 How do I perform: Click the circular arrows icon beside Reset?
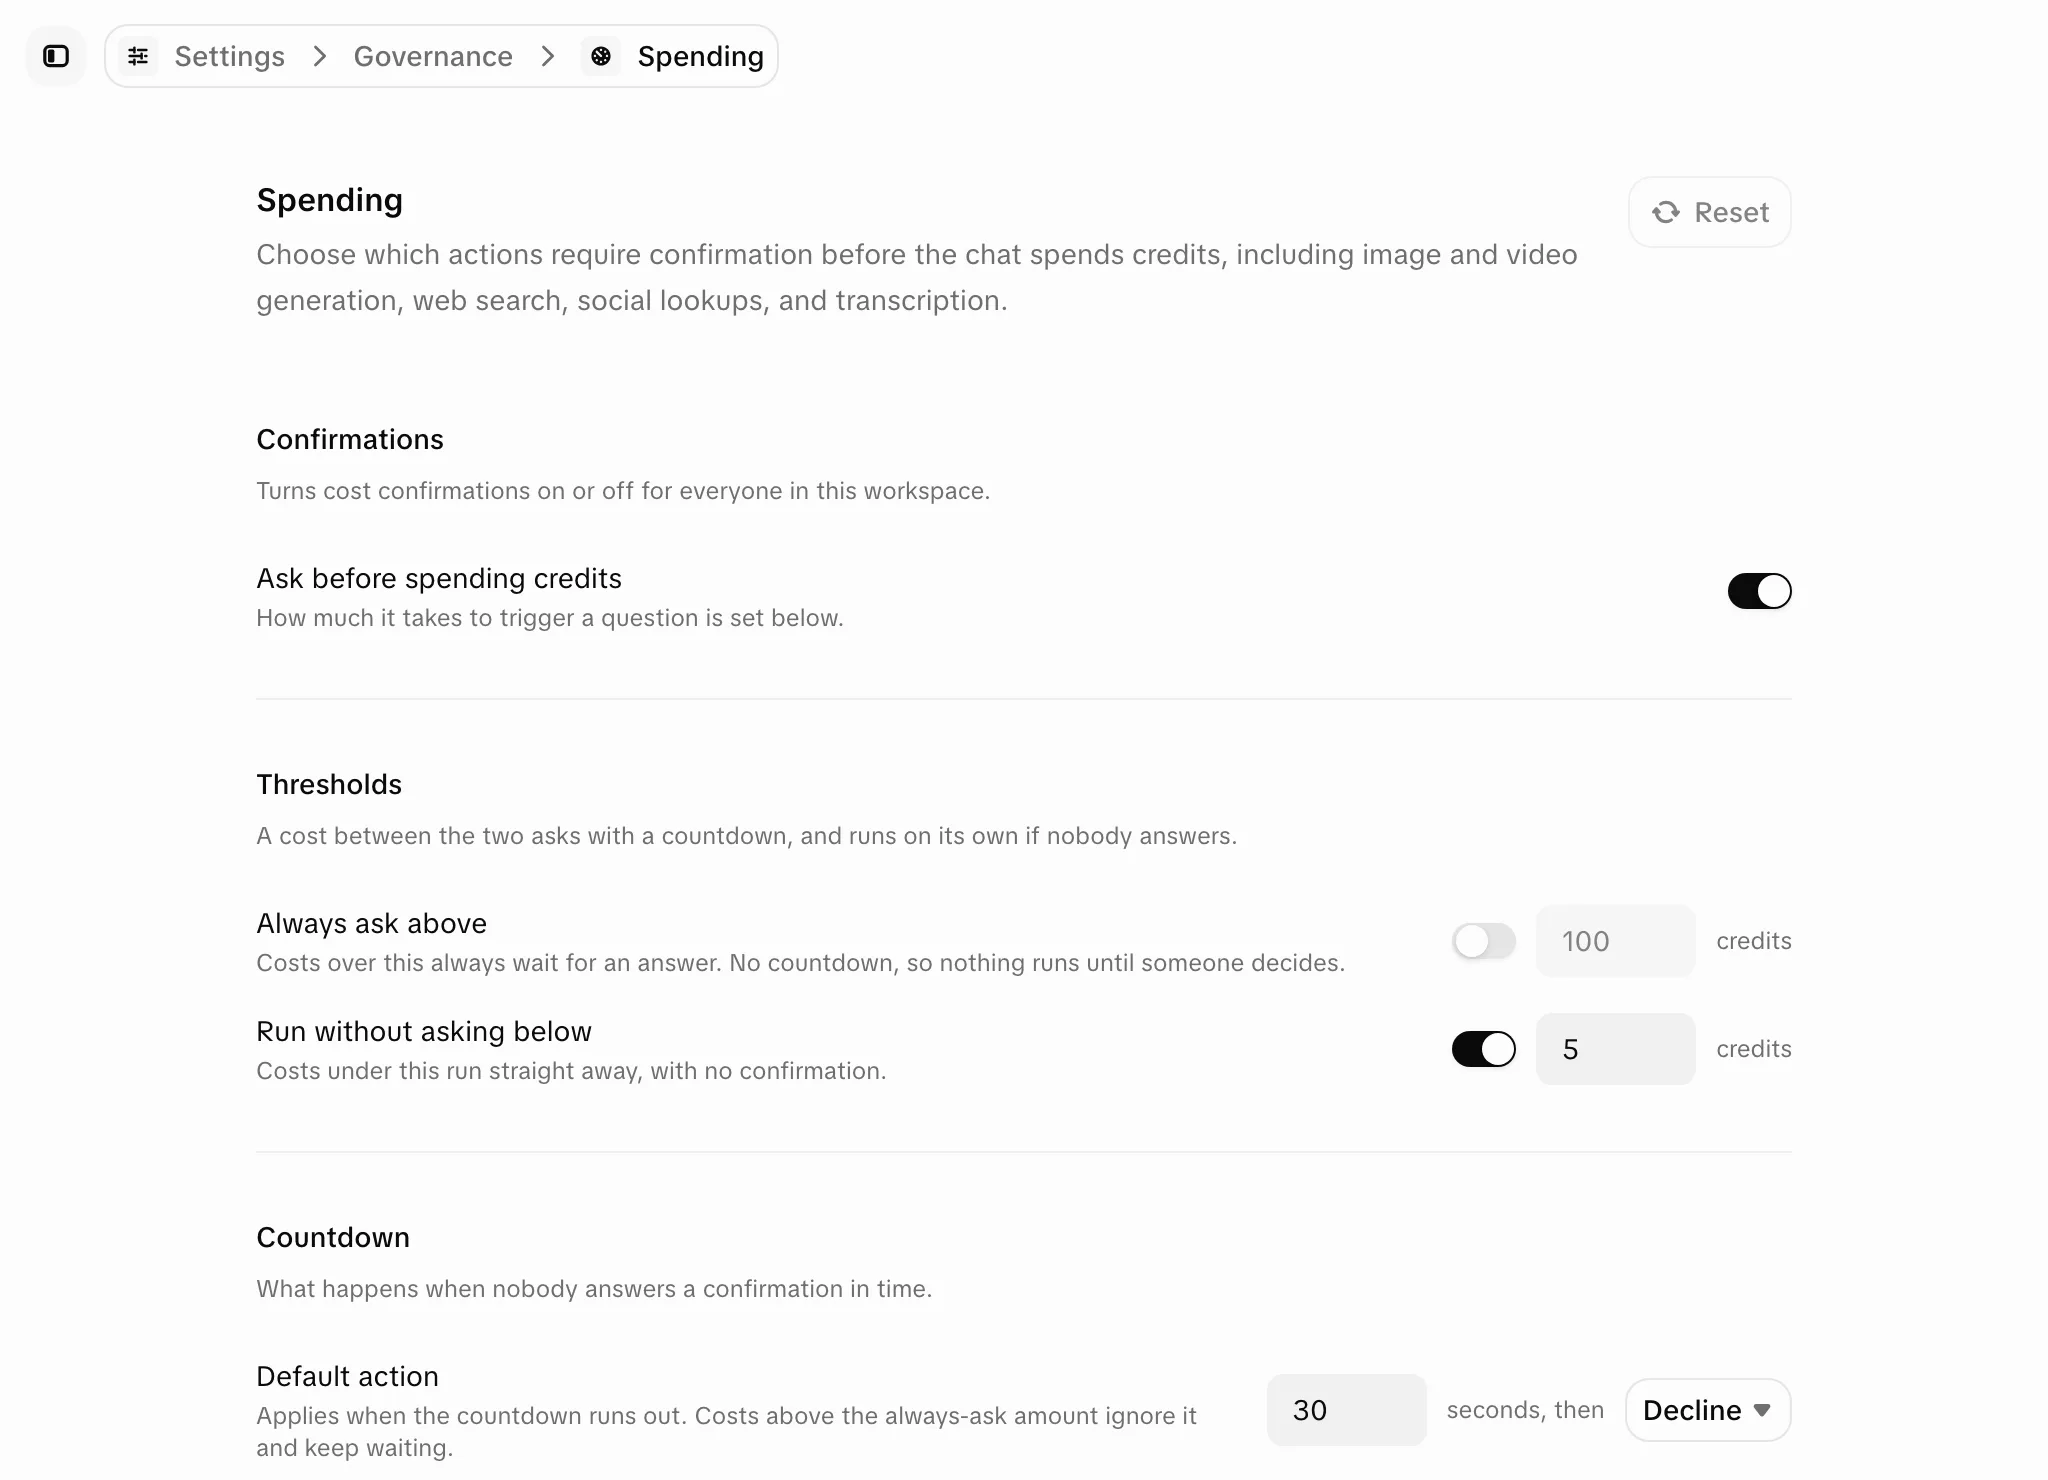tap(1666, 212)
